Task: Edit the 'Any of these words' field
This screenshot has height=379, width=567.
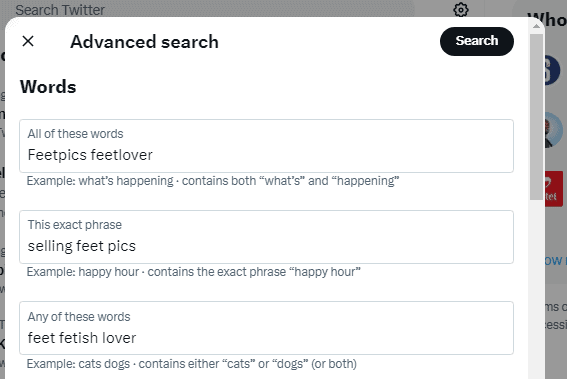Action: tap(267, 328)
